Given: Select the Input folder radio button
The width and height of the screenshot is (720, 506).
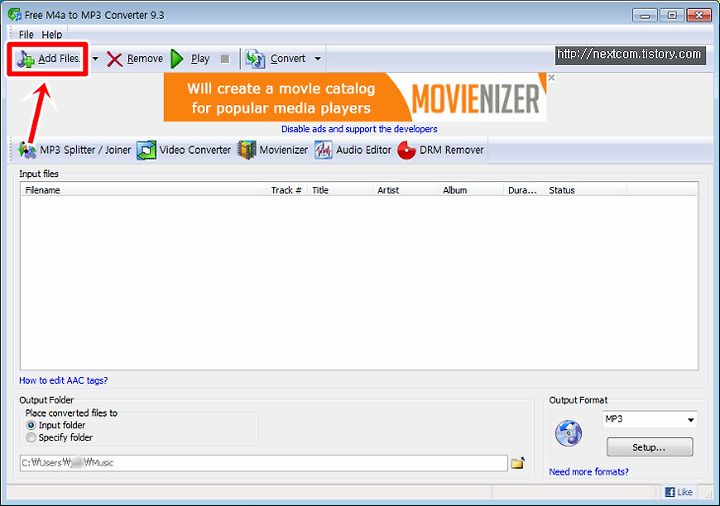Looking at the screenshot, I should tap(31, 425).
